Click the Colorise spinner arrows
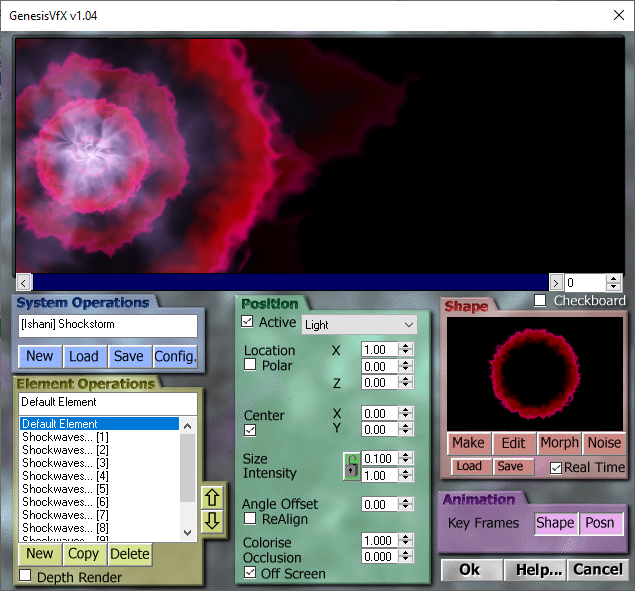This screenshot has height=591, width=635. coord(405,540)
